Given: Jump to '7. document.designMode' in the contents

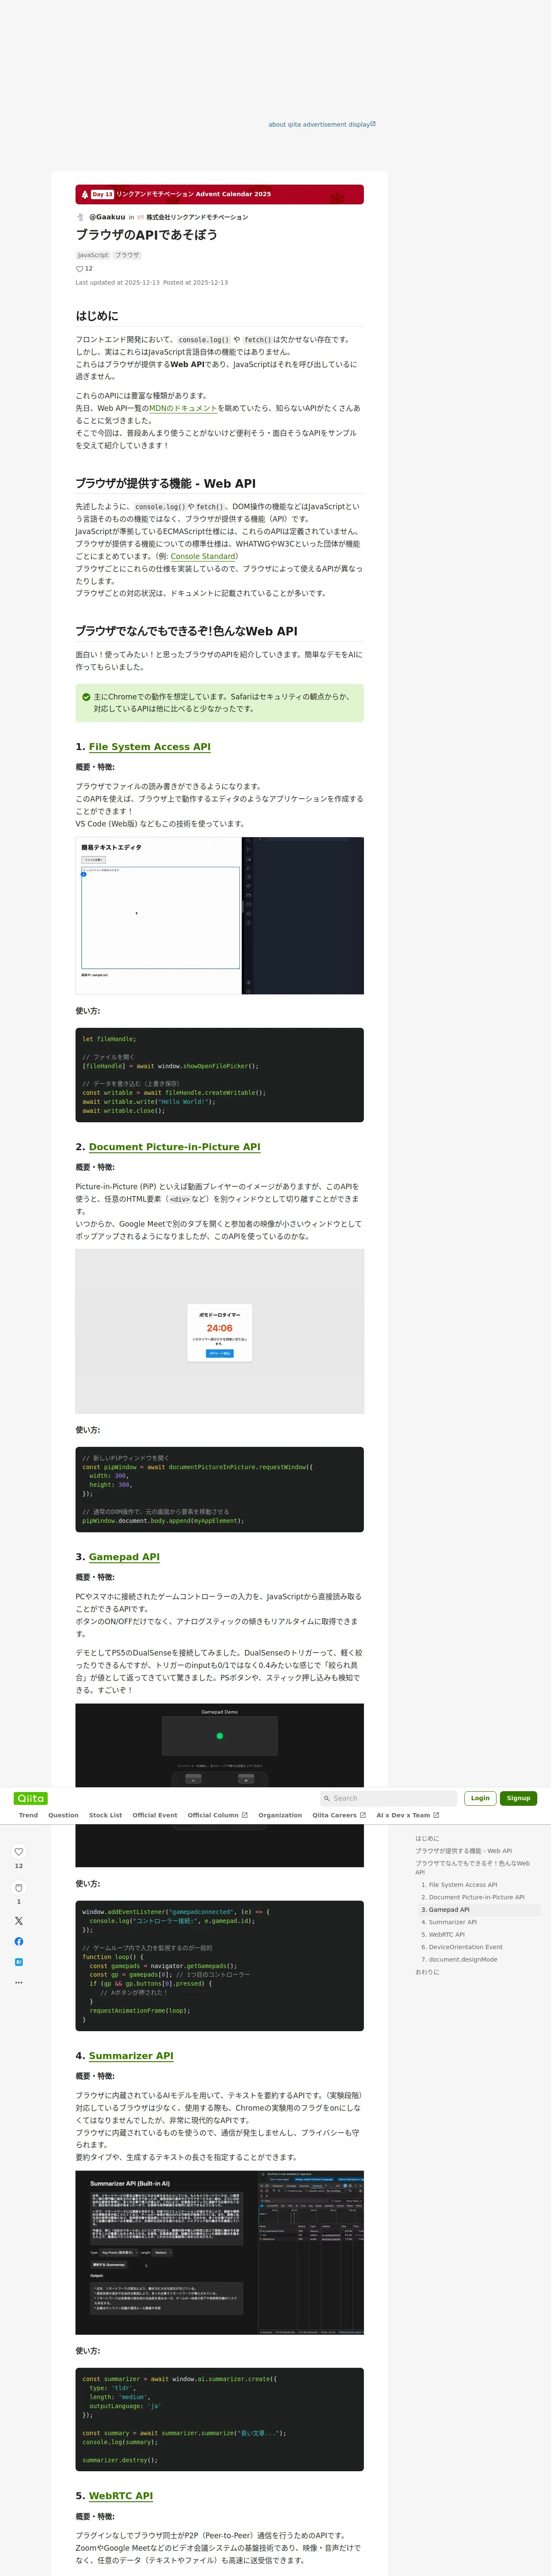Looking at the screenshot, I should (459, 1960).
